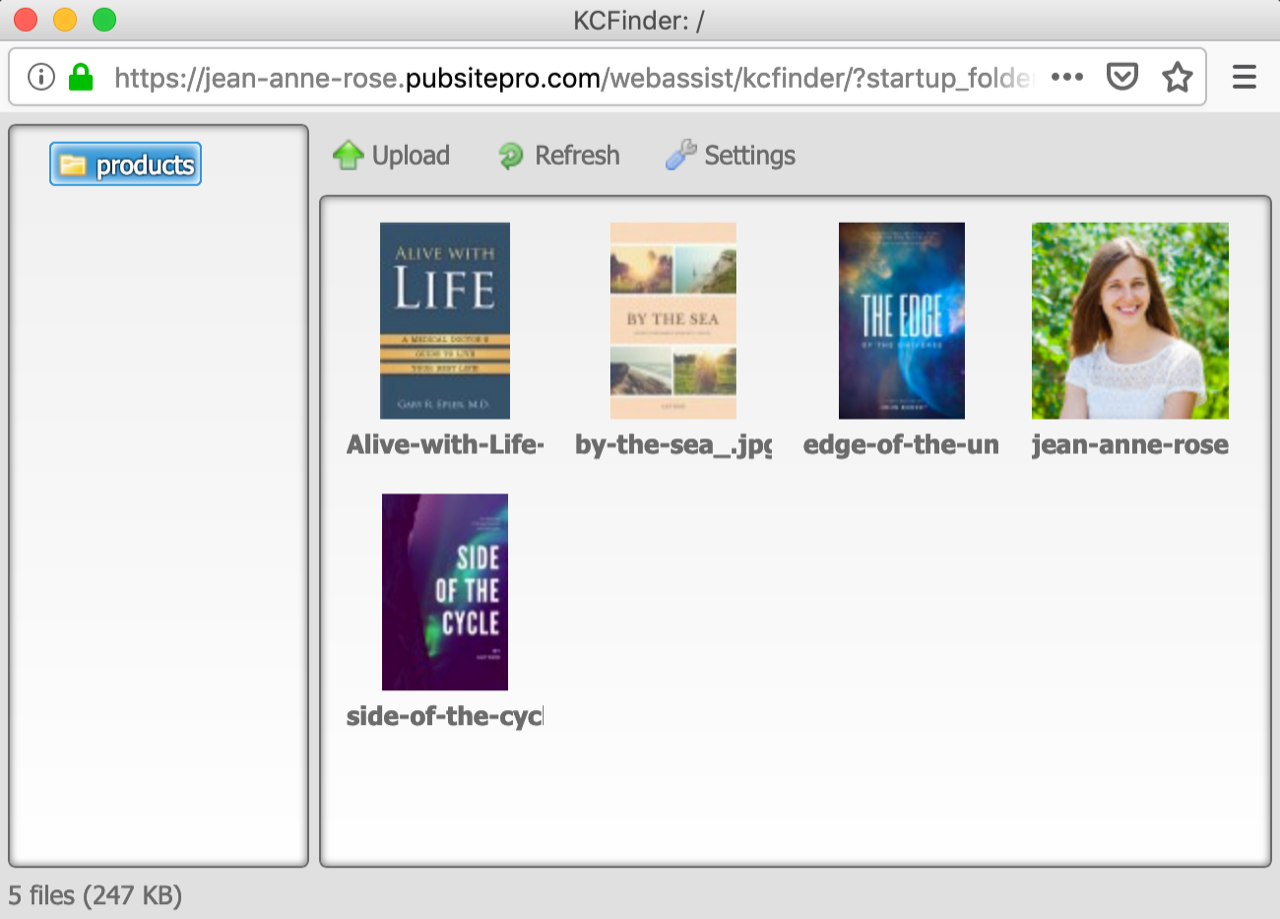Click the Upload label in the toolbar
Screen dimensions: 1280x919
(411, 156)
